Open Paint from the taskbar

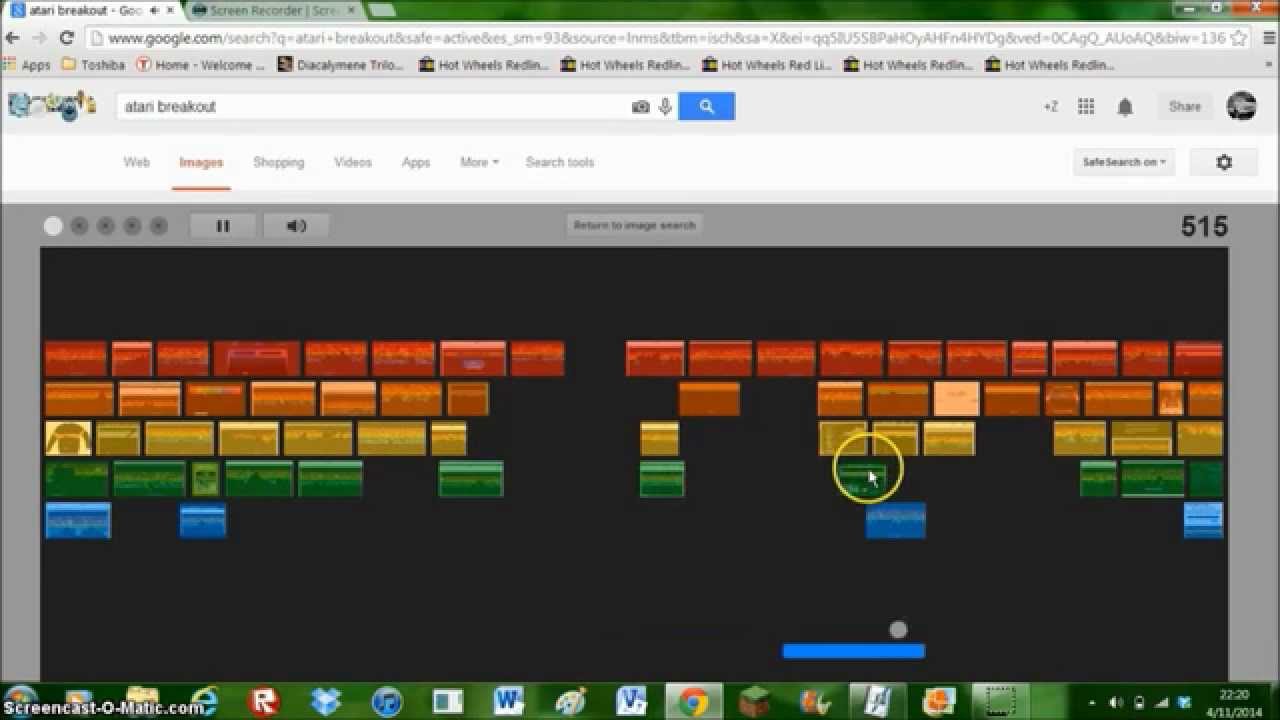coord(571,701)
